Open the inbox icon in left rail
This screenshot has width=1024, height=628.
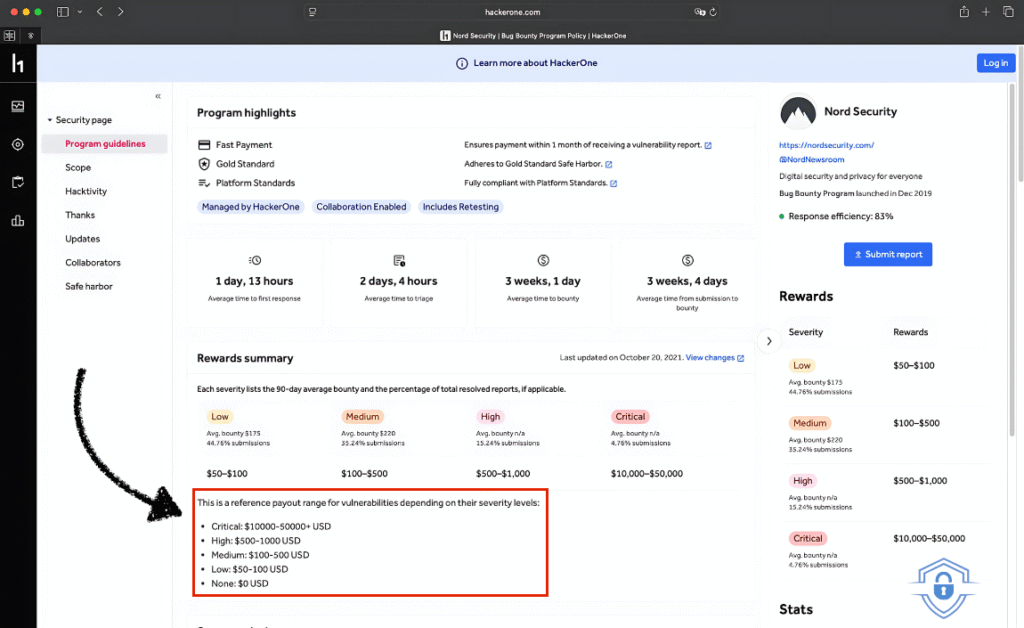(x=18, y=106)
